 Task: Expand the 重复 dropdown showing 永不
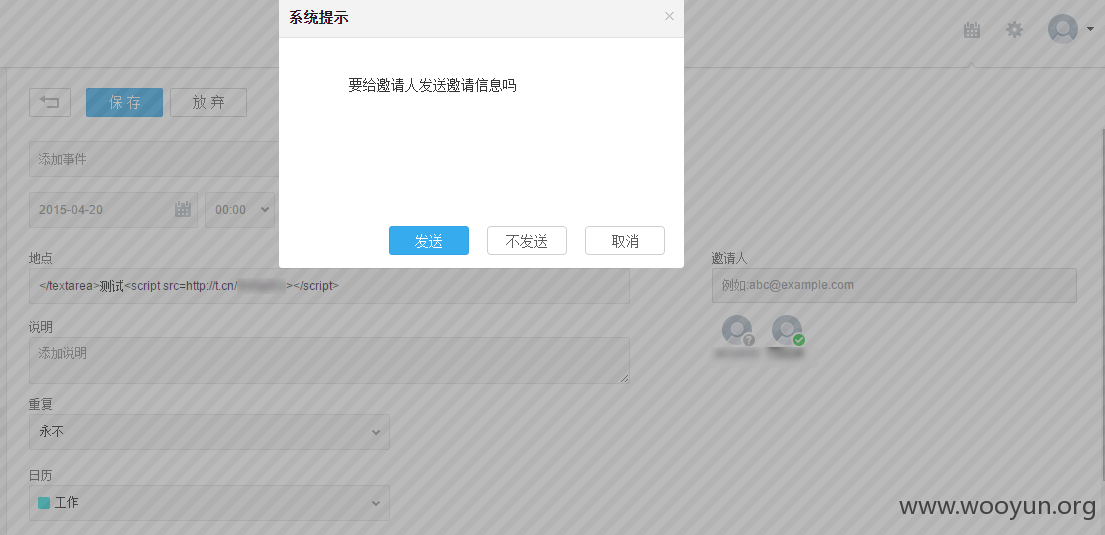(x=209, y=431)
